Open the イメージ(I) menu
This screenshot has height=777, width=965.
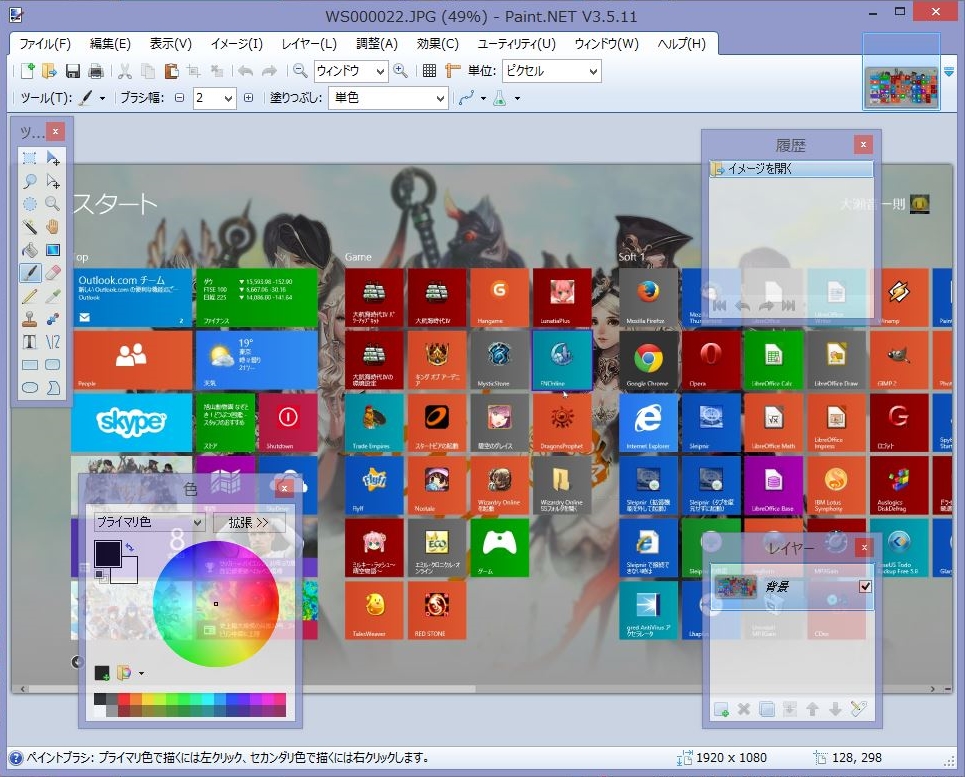coord(236,44)
